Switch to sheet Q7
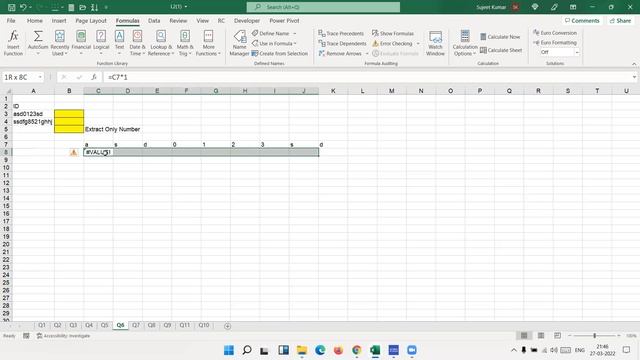The width and height of the screenshot is (640, 360). [136, 325]
